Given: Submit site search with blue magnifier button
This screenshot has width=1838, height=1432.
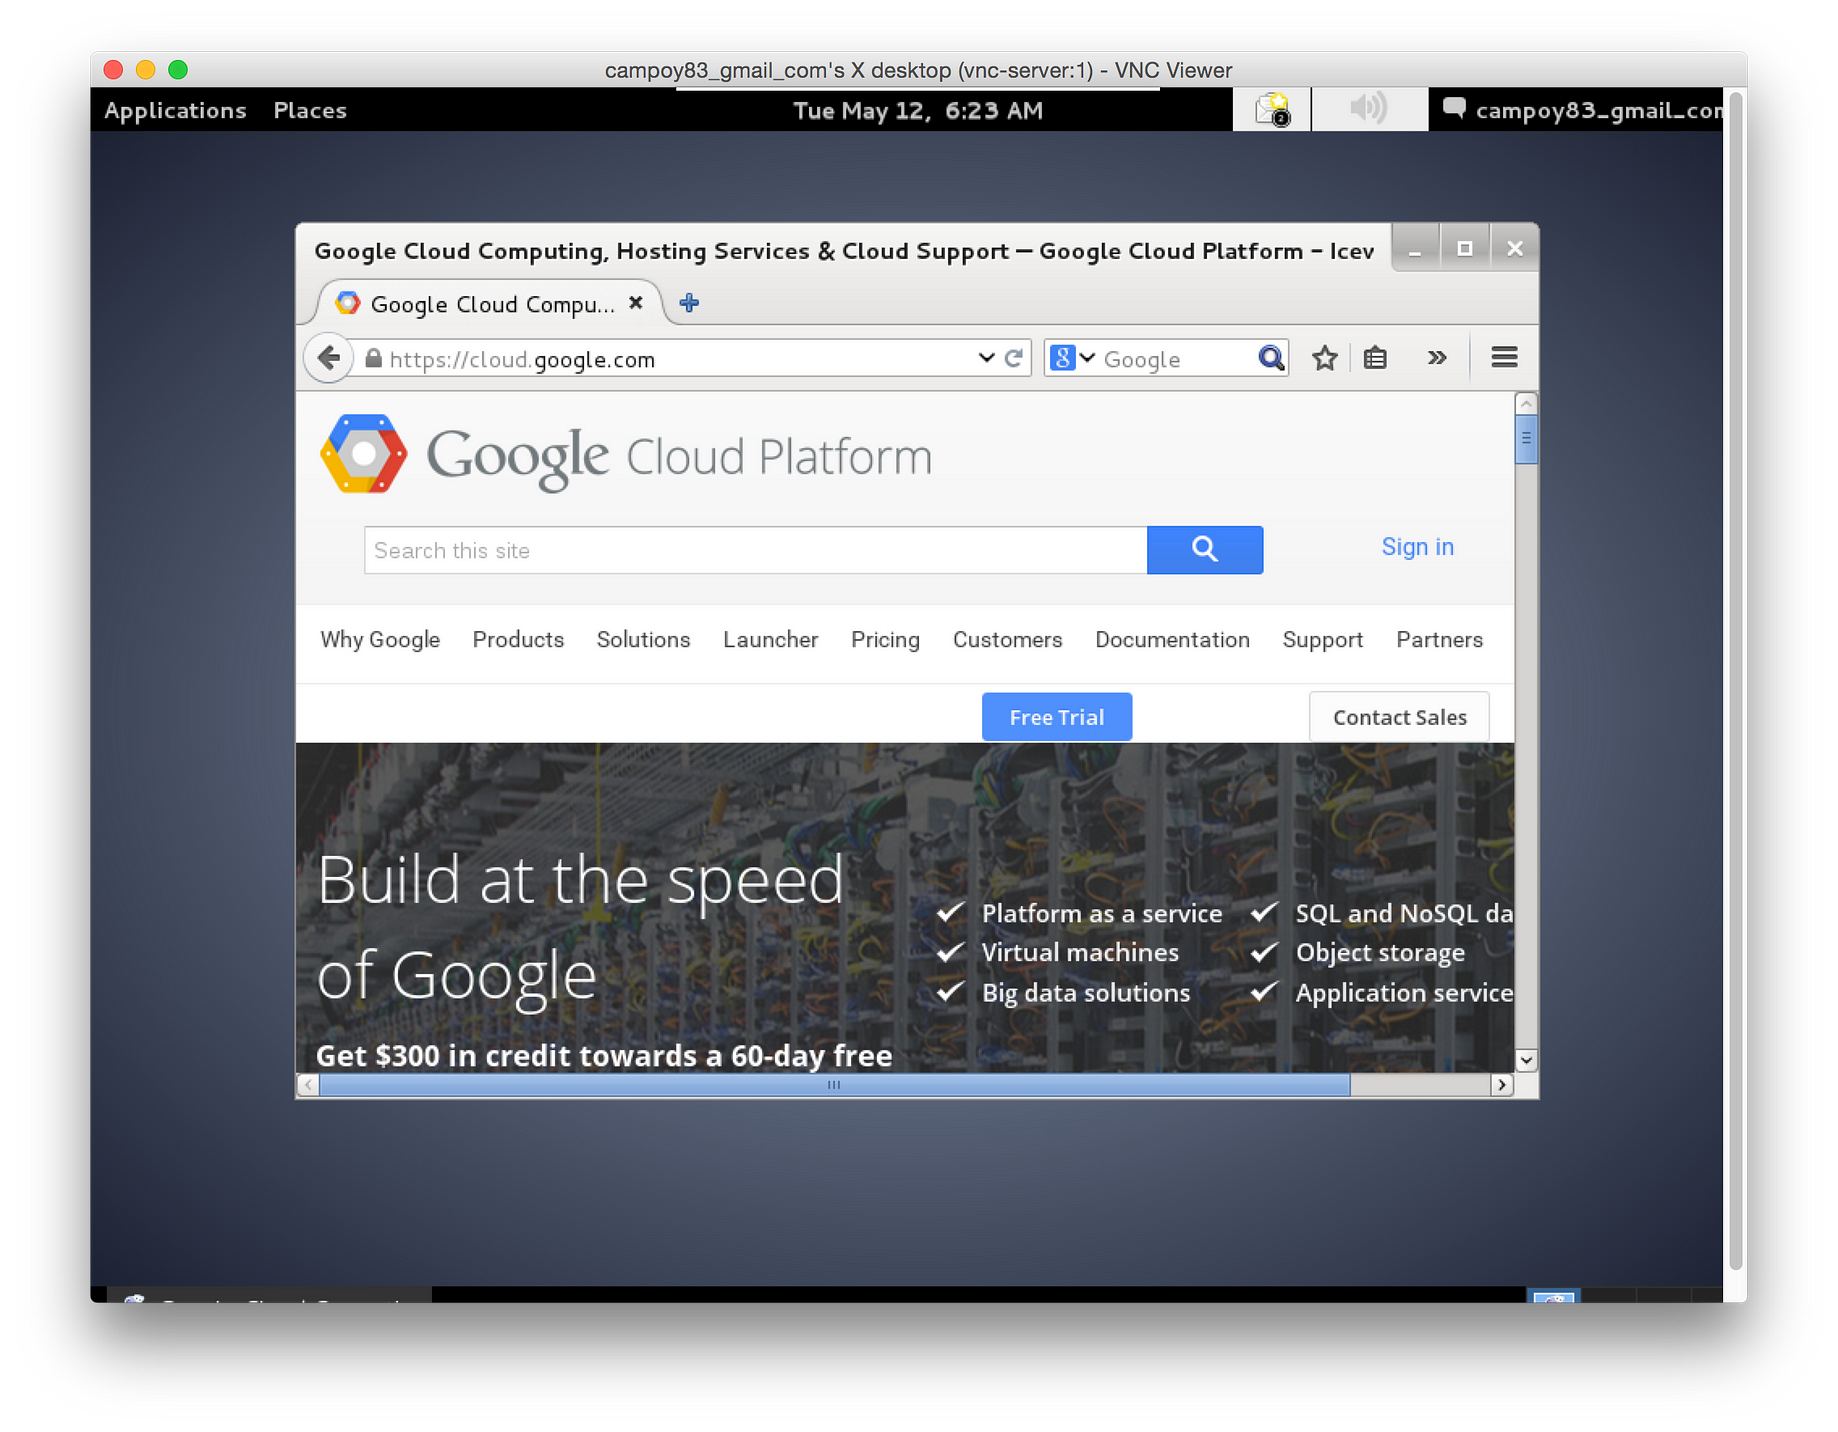Looking at the screenshot, I should coord(1205,549).
